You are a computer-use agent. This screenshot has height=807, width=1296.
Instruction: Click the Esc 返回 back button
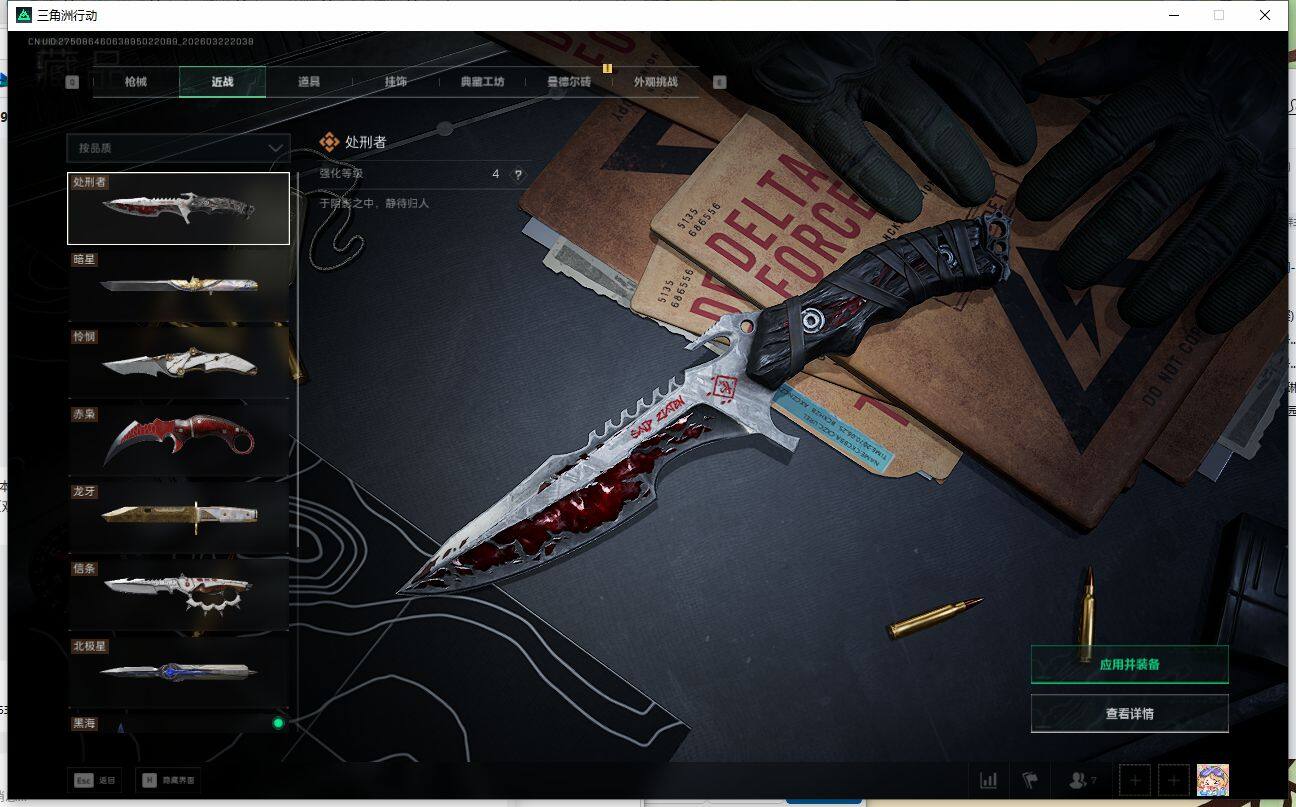click(94, 780)
